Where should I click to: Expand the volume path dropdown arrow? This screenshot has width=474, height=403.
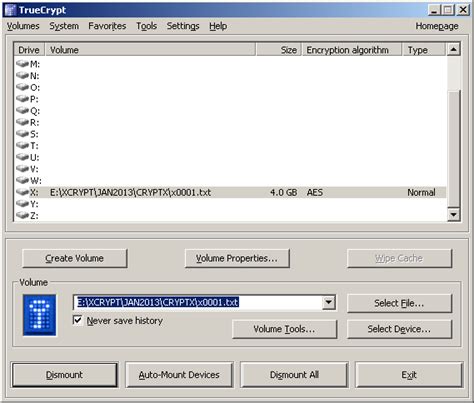329,302
